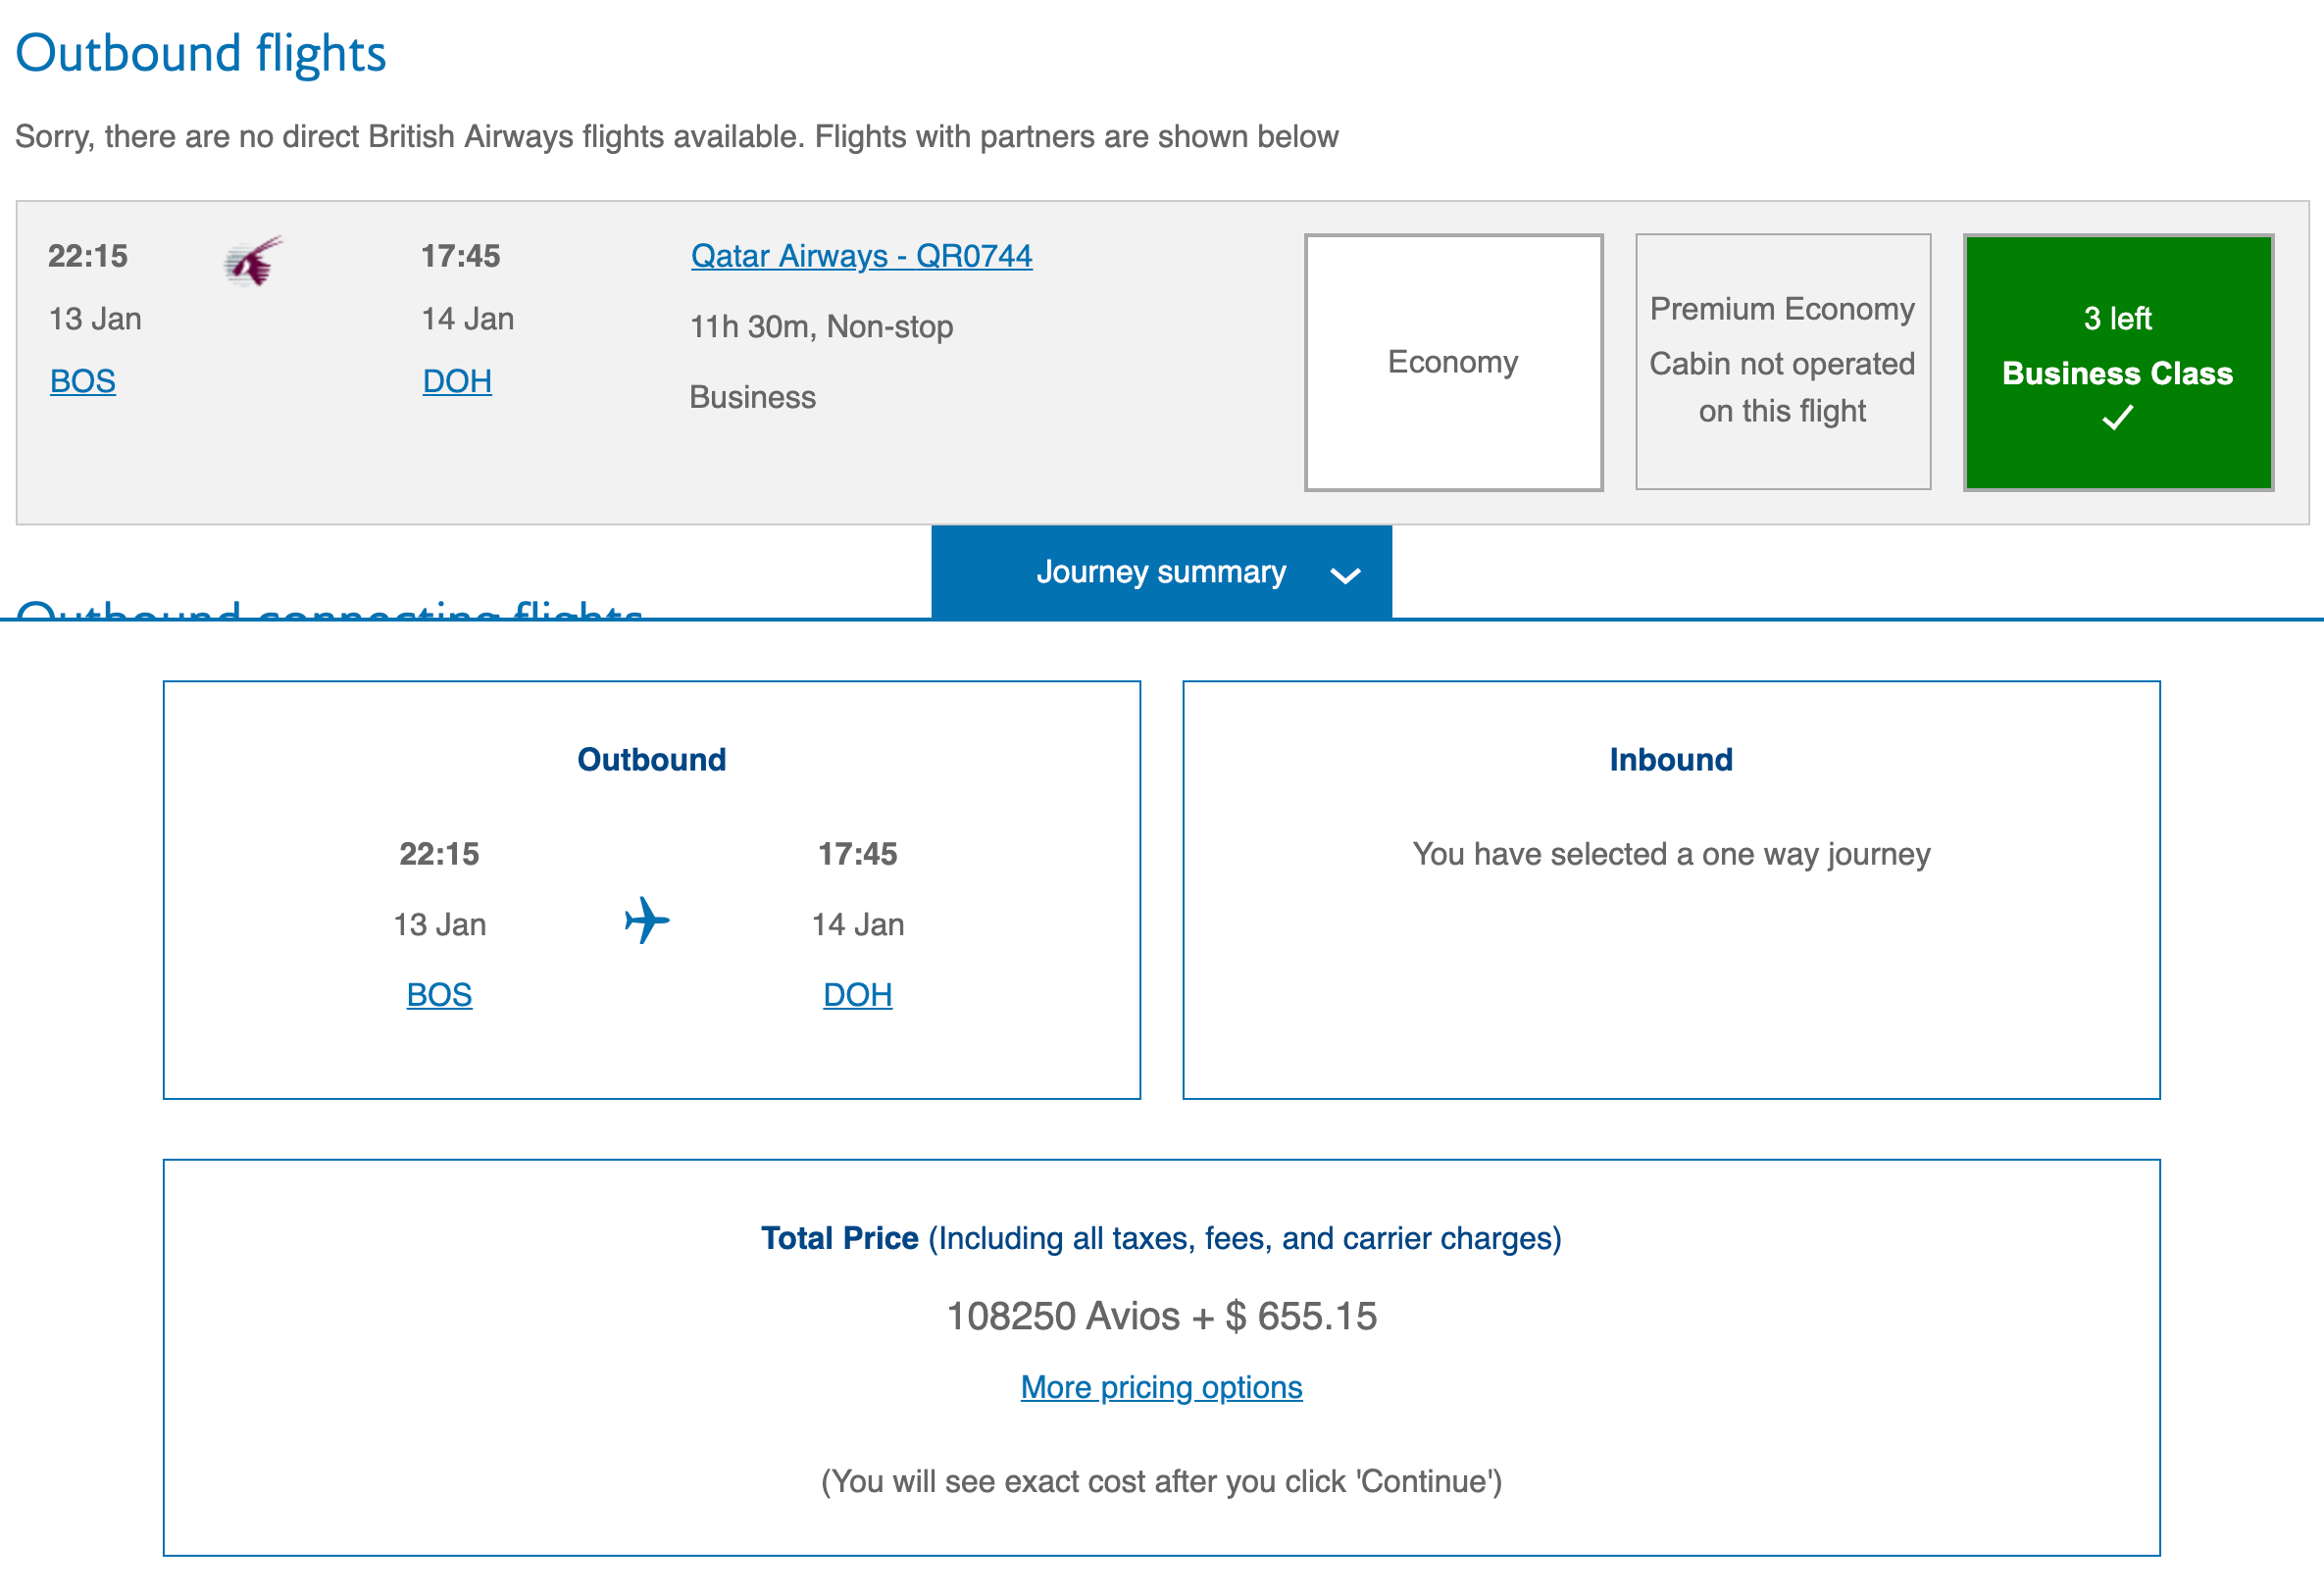Collapse the Journey summary panel
The height and width of the screenshot is (1594, 2324).
pos(1161,572)
